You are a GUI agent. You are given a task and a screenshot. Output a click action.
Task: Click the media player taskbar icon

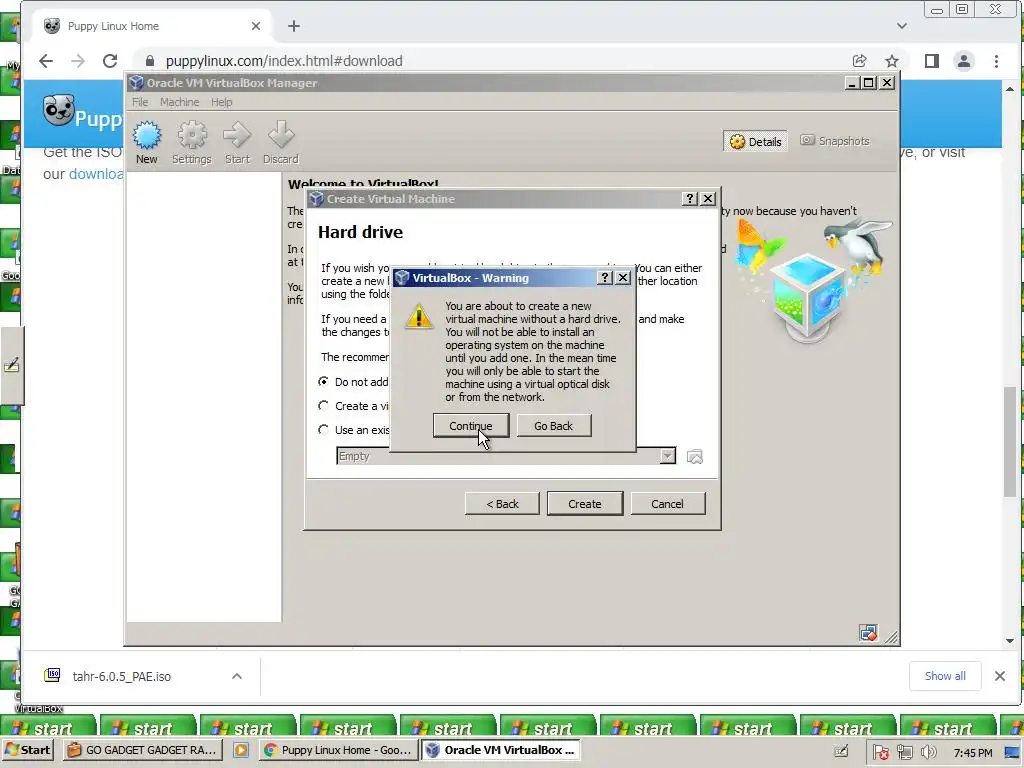tap(241, 750)
